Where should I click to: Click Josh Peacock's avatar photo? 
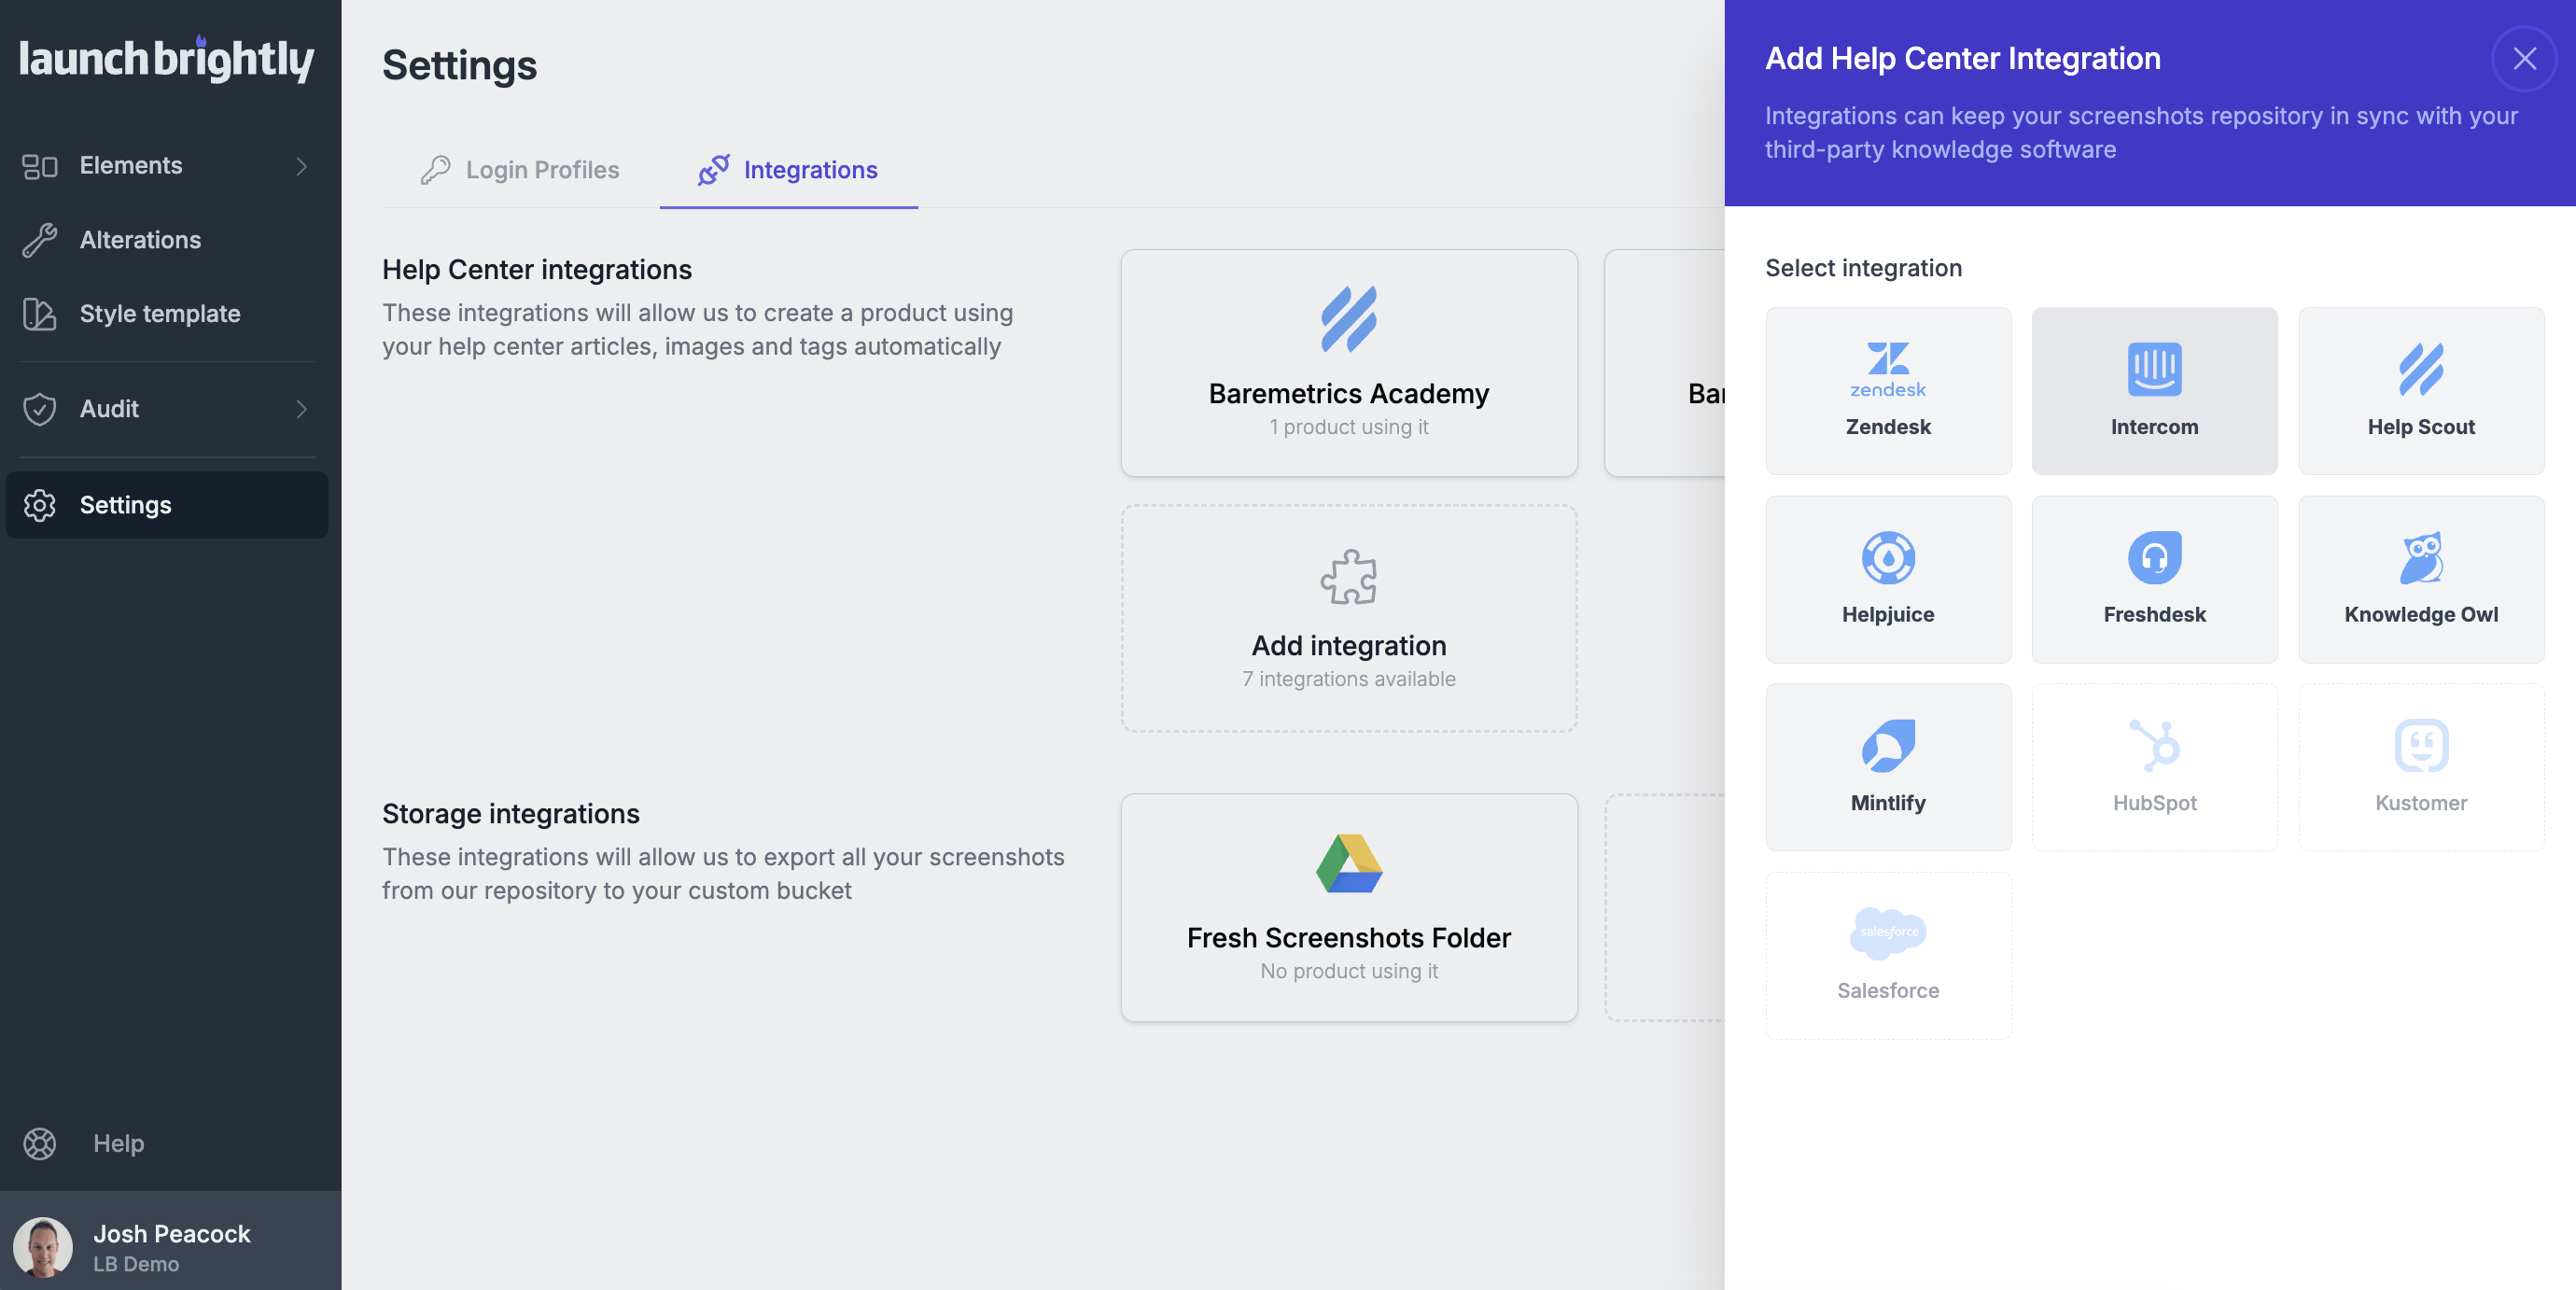click(x=43, y=1247)
